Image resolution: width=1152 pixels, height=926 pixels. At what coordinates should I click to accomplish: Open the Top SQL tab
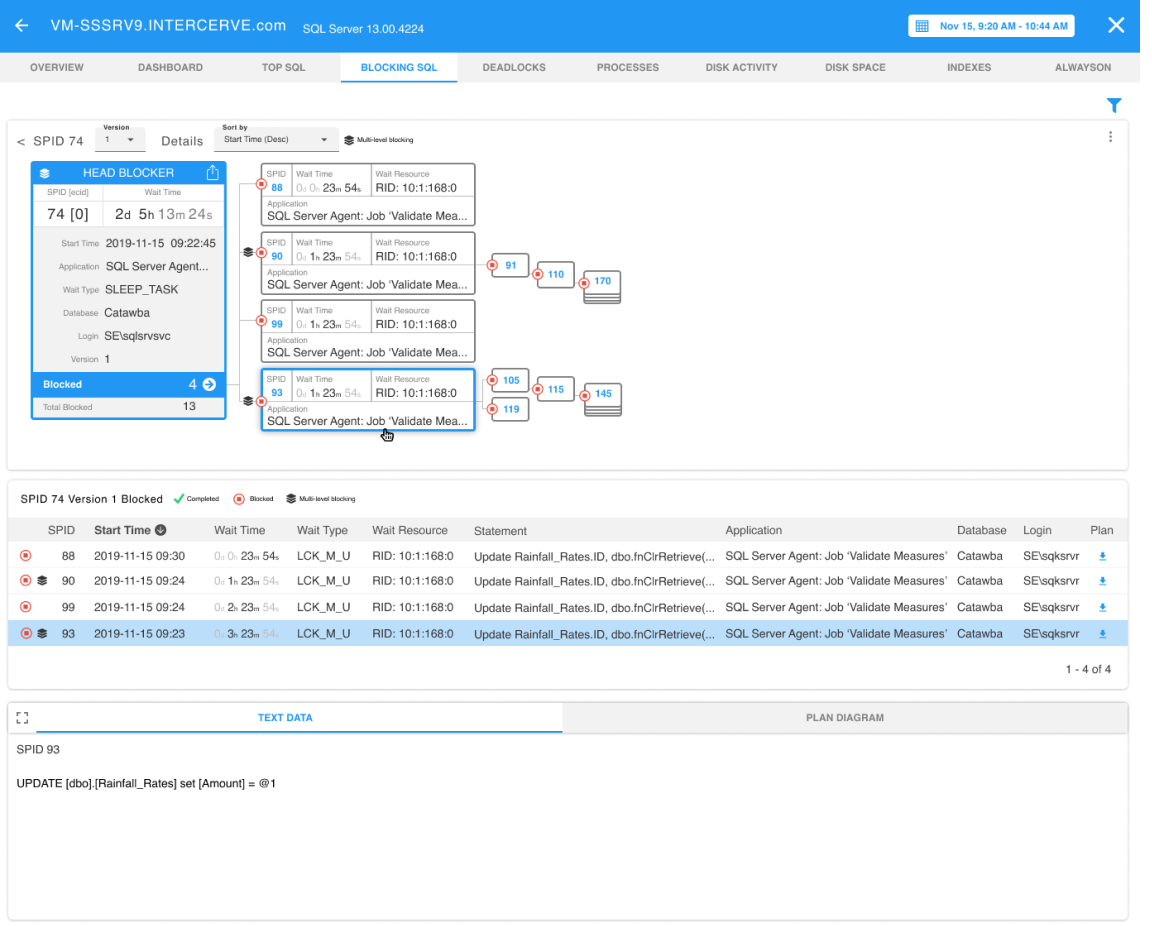point(283,67)
